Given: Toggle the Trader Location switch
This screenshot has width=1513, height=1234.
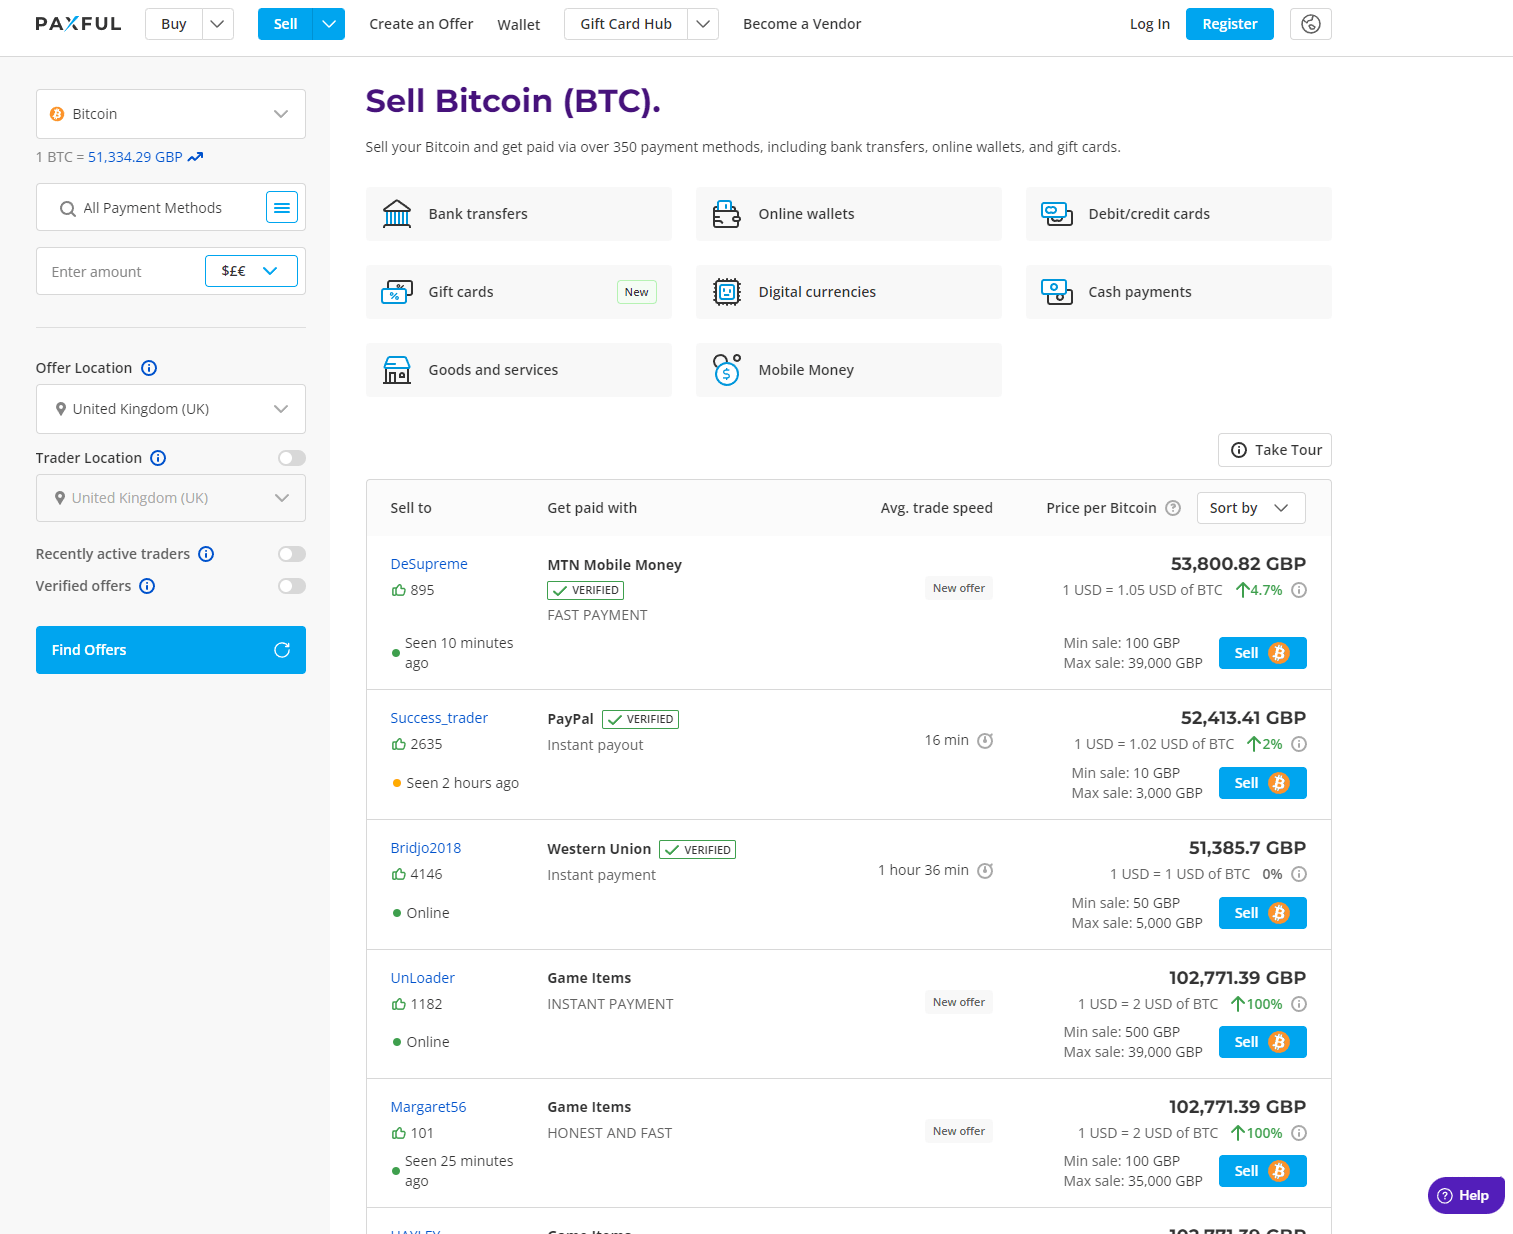Looking at the screenshot, I should point(292,458).
